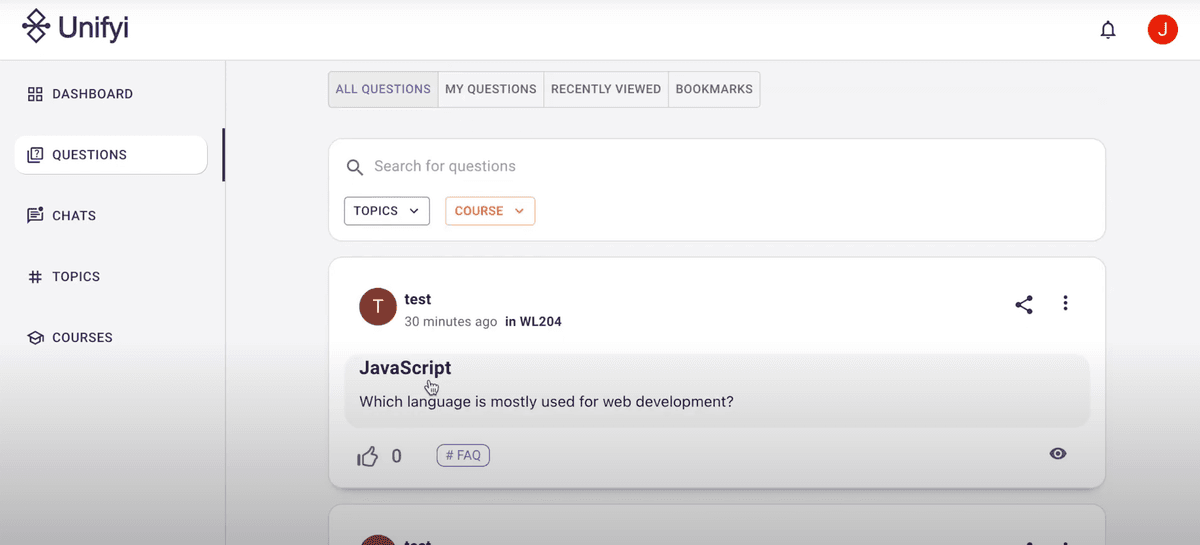Image resolution: width=1200 pixels, height=545 pixels.
Task: Open the notifications bell
Action: coord(1108,30)
